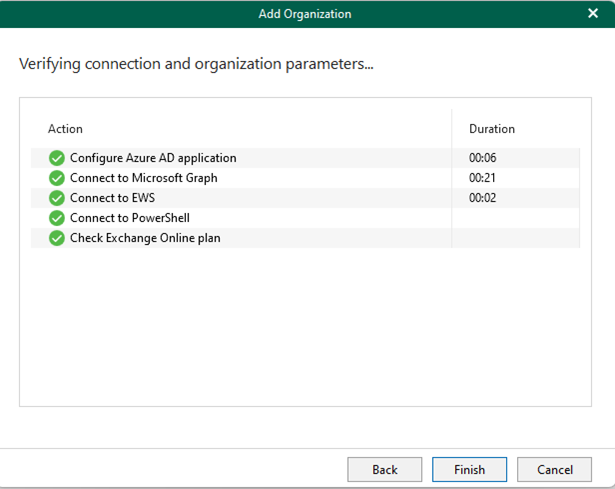Click the checkmark icon for Connect to PowerShell
Image resolution: width=615 pixels, height=489 pixels.
(57, 218)
